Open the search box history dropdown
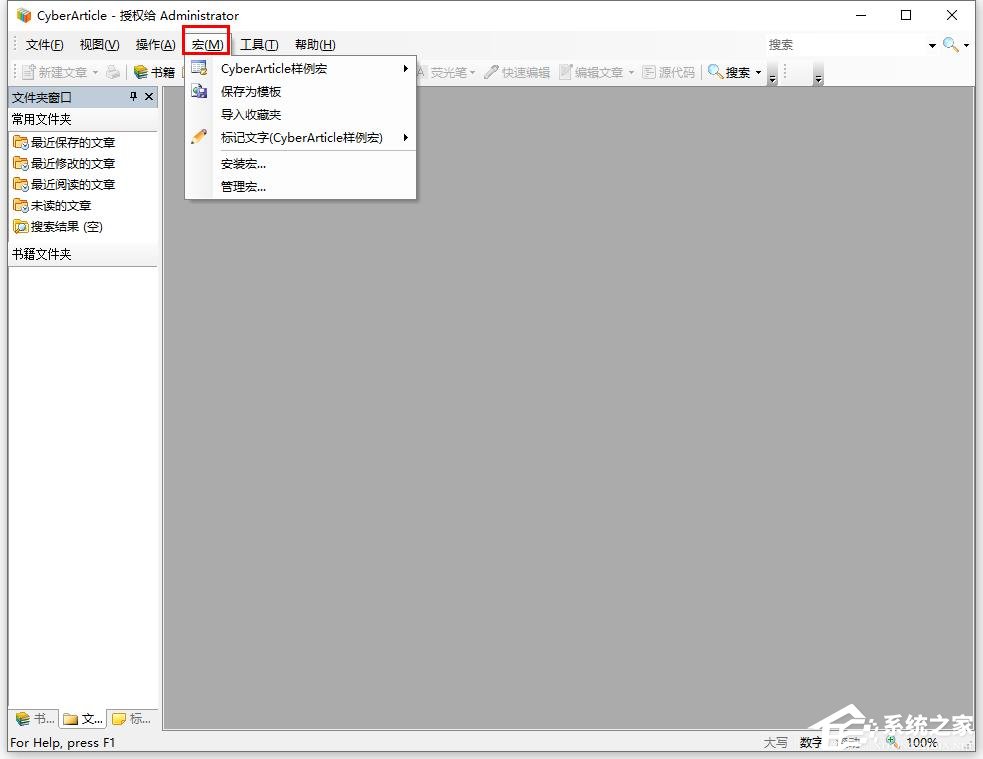983x759 pixels. 932,45
